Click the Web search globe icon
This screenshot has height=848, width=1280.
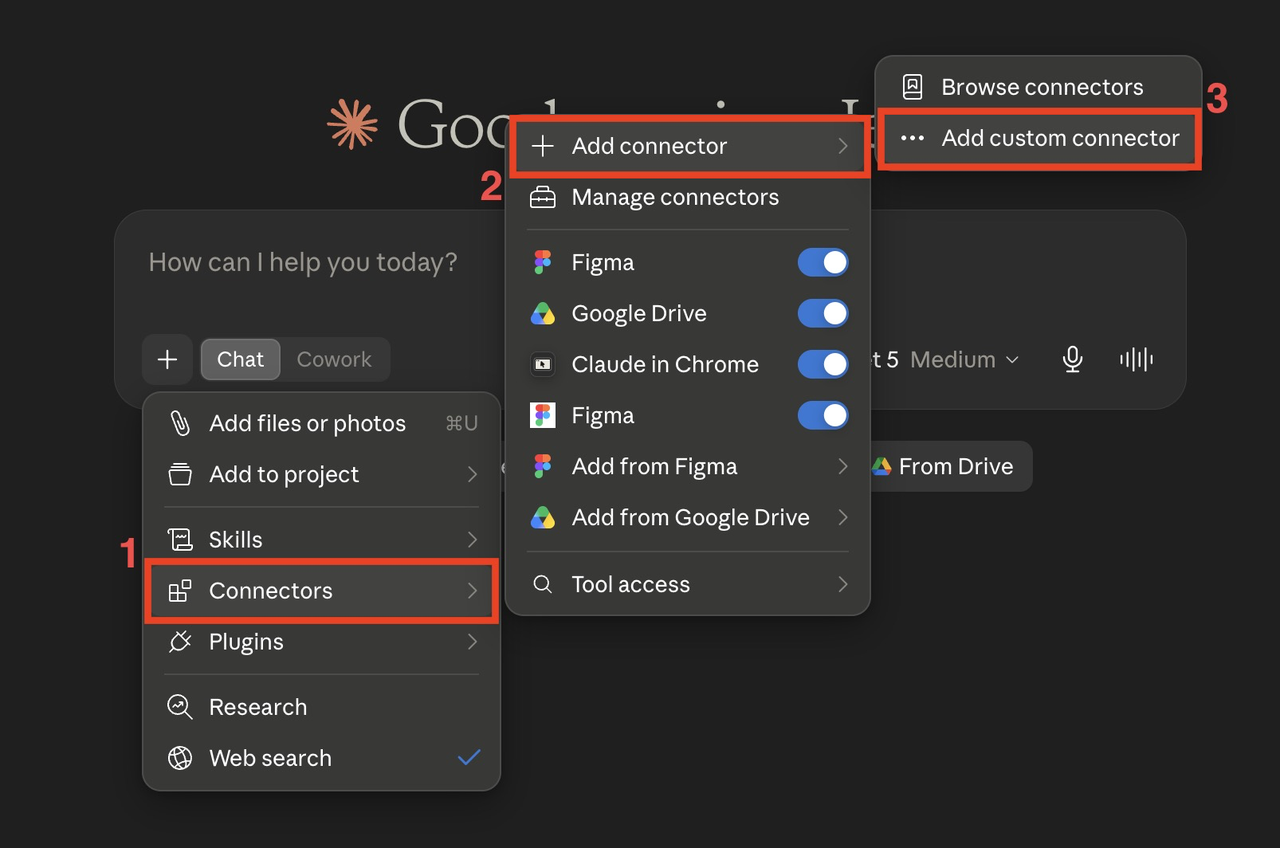point(180,758)
